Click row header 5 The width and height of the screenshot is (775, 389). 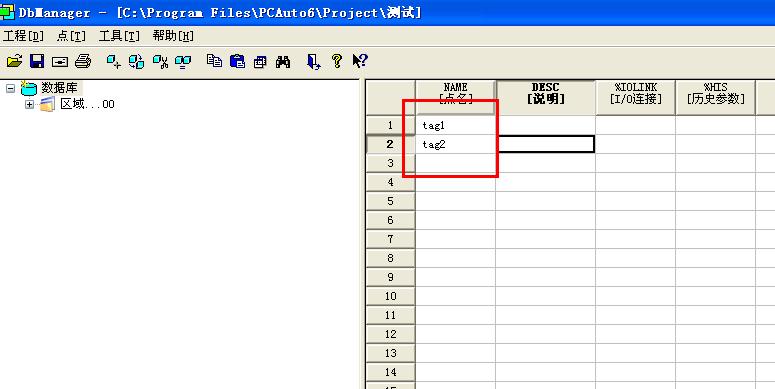[390, 201]
